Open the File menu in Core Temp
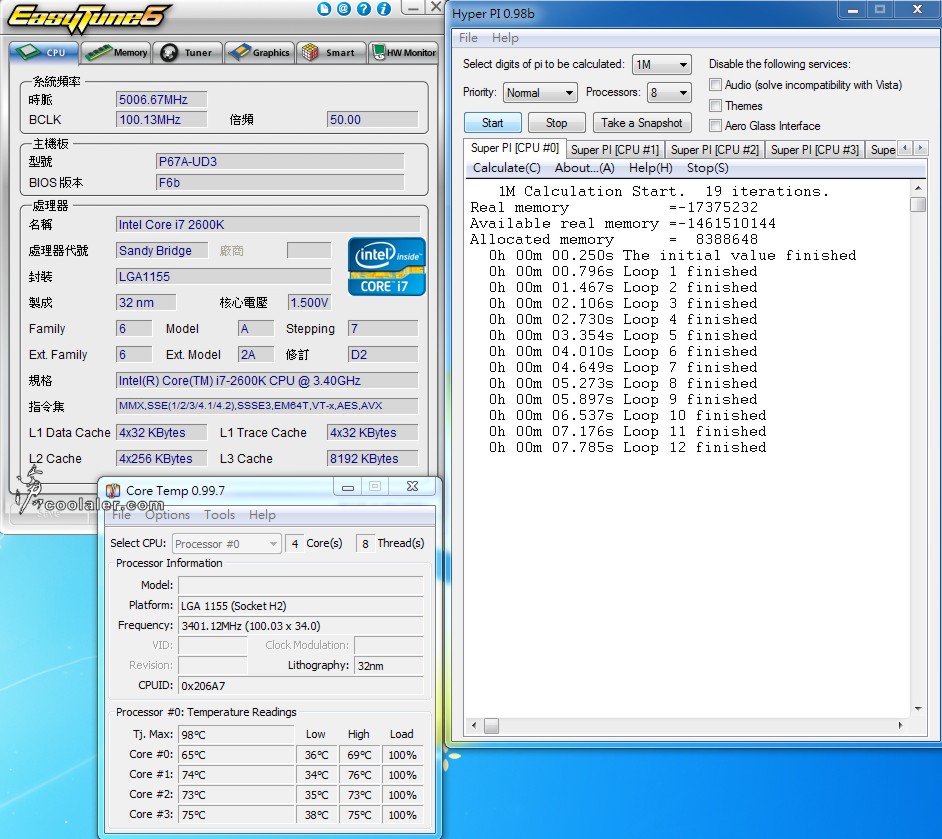This screenshot has height=839, width=942. [x=121, y=515]
